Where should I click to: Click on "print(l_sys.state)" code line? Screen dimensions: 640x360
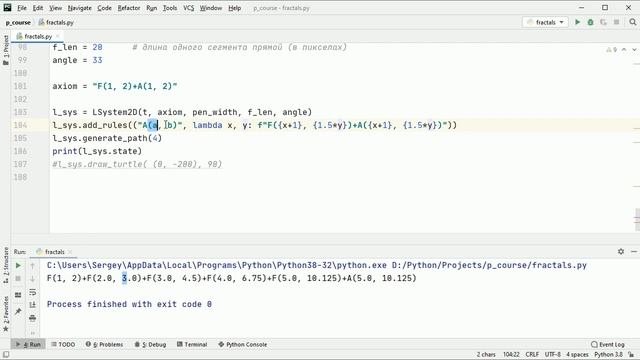coord(97,151)
